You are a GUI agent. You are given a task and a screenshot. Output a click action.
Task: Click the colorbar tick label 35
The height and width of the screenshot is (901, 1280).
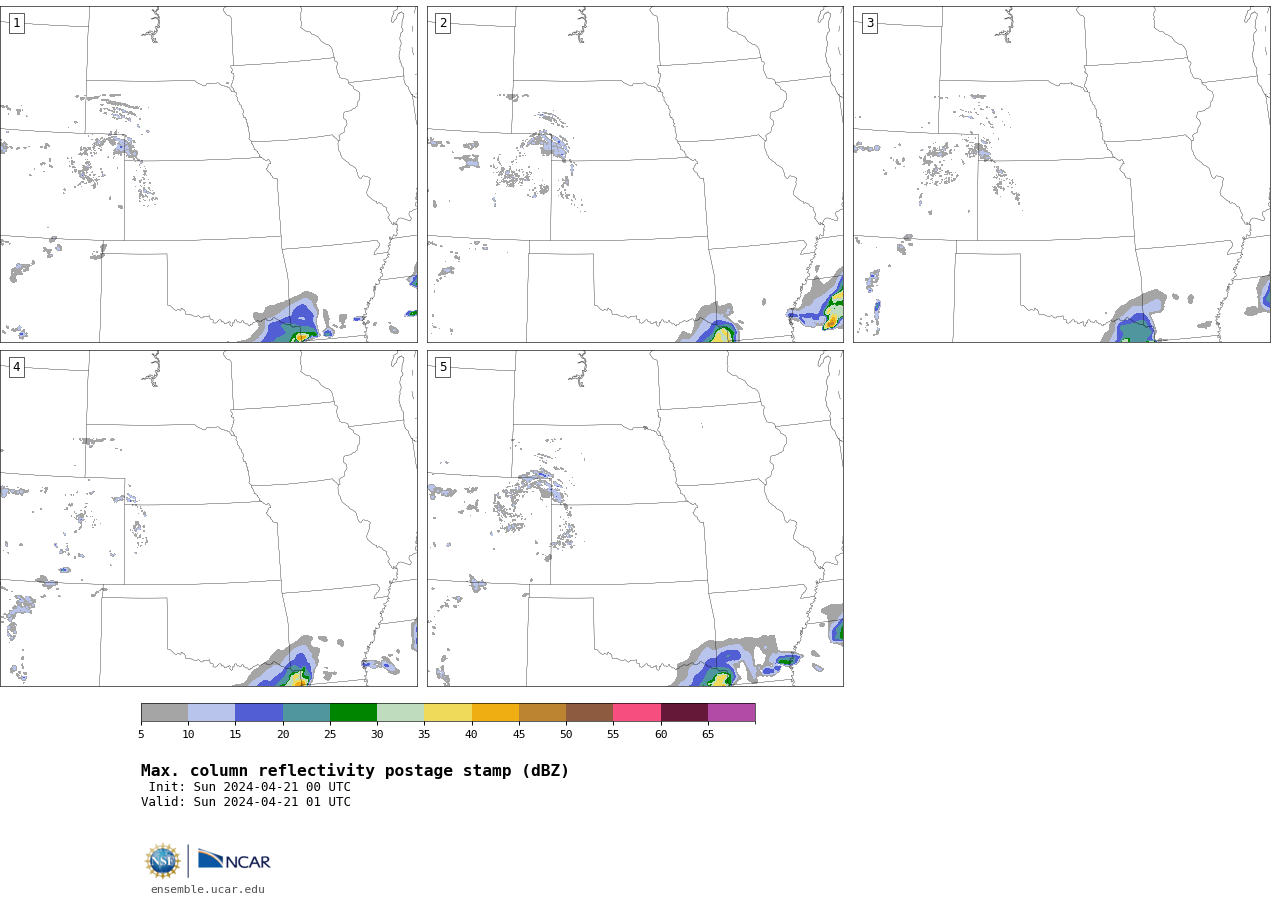[x=424, y=734]
